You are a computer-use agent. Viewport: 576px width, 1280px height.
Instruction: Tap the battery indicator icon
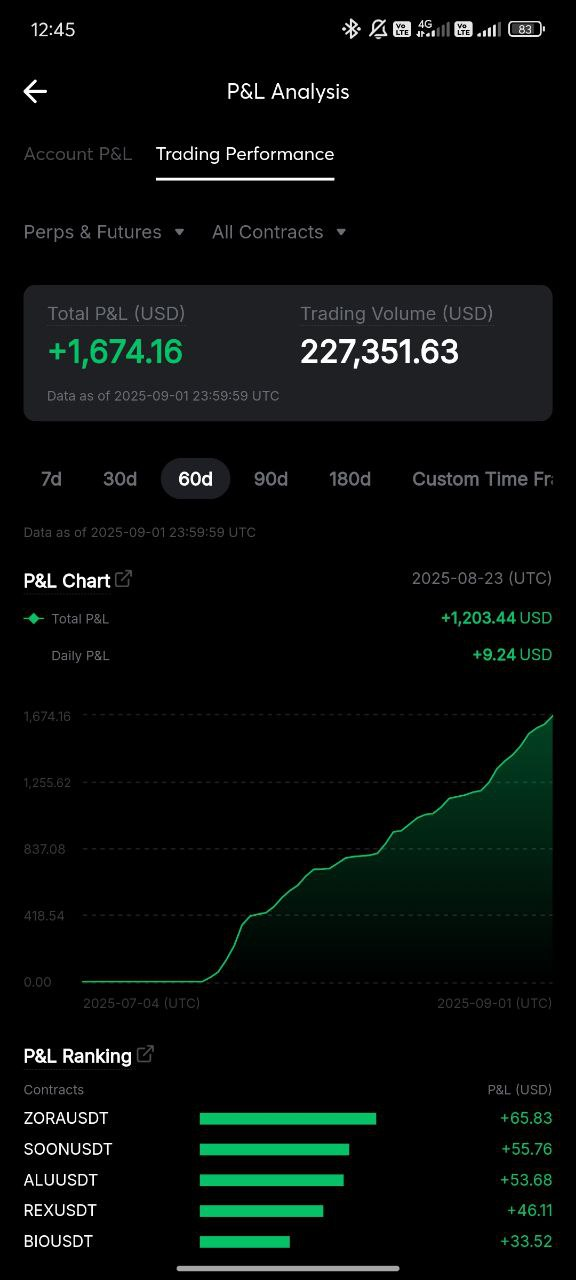[x=526, y=29]
